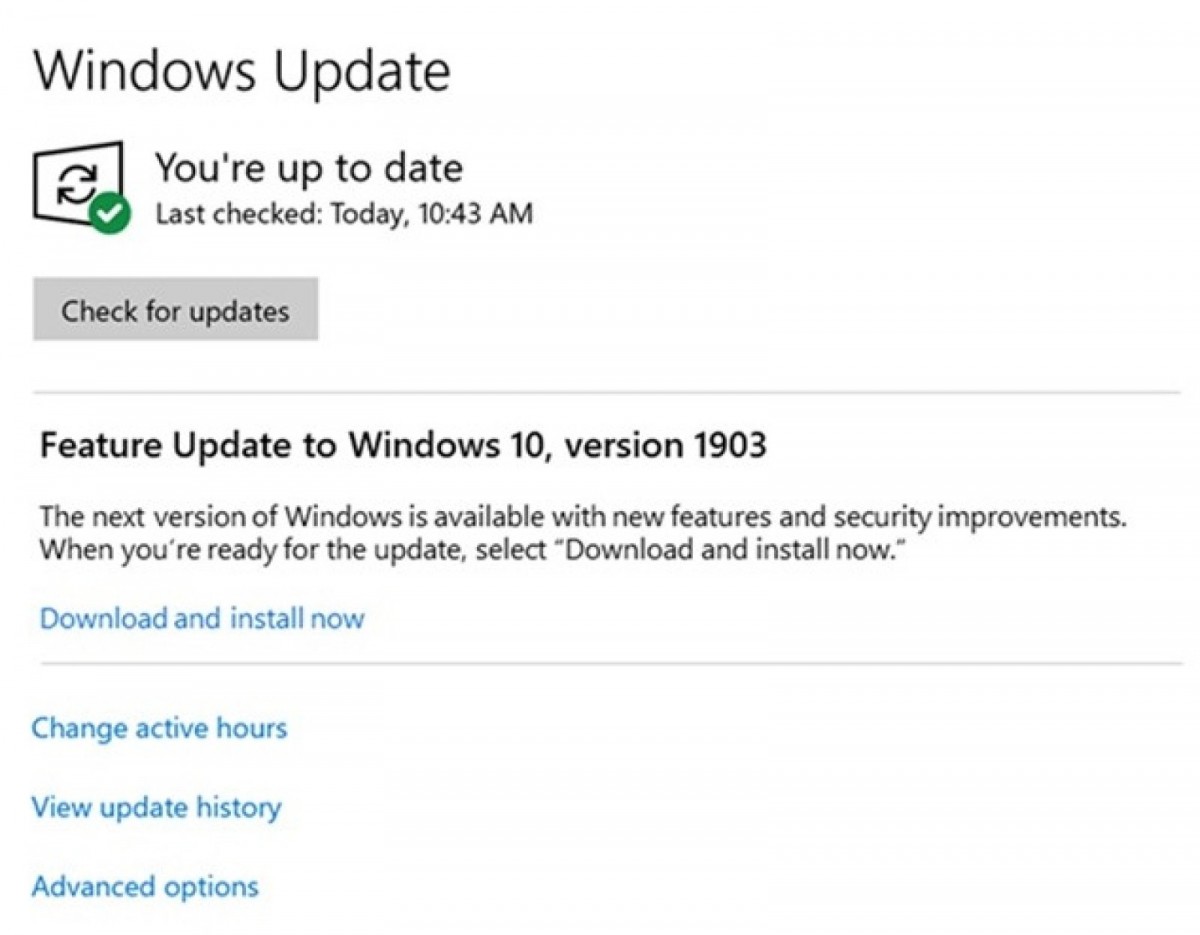Open View update history
This screenshot has height=935, width=1200.
(156, 807)
